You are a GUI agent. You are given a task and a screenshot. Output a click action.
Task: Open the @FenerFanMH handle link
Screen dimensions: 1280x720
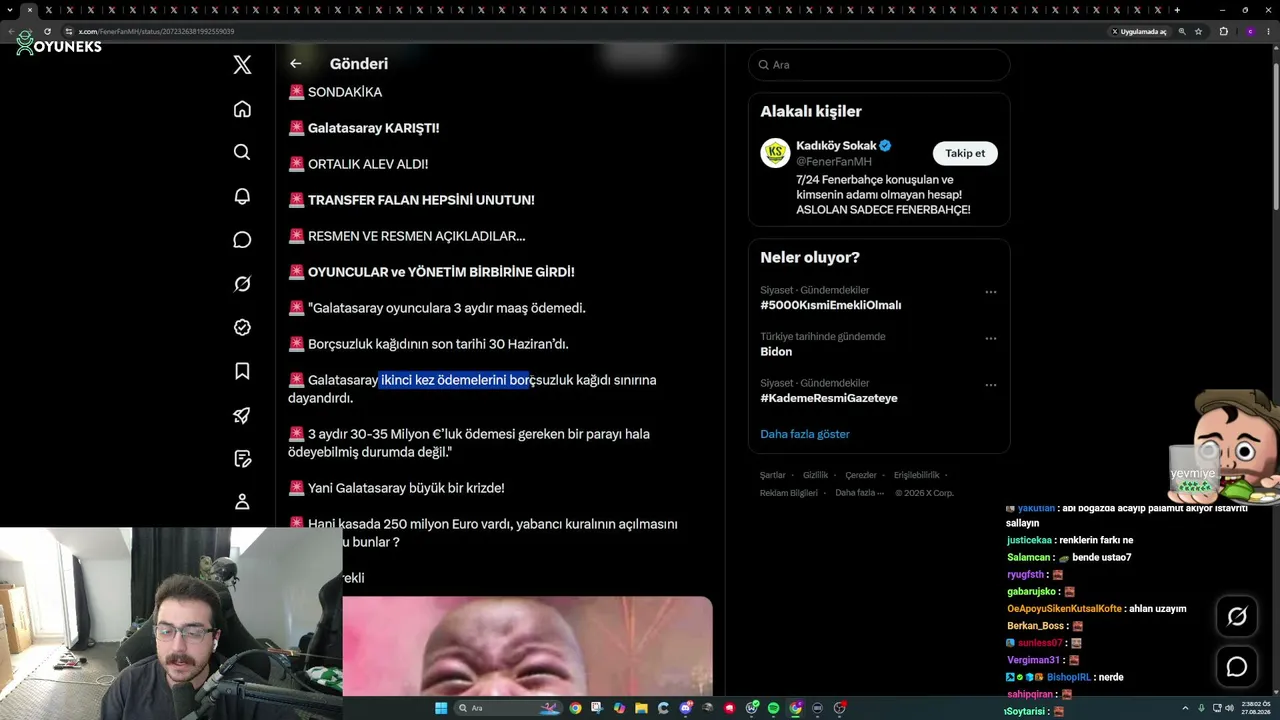[x=834, y=161]
